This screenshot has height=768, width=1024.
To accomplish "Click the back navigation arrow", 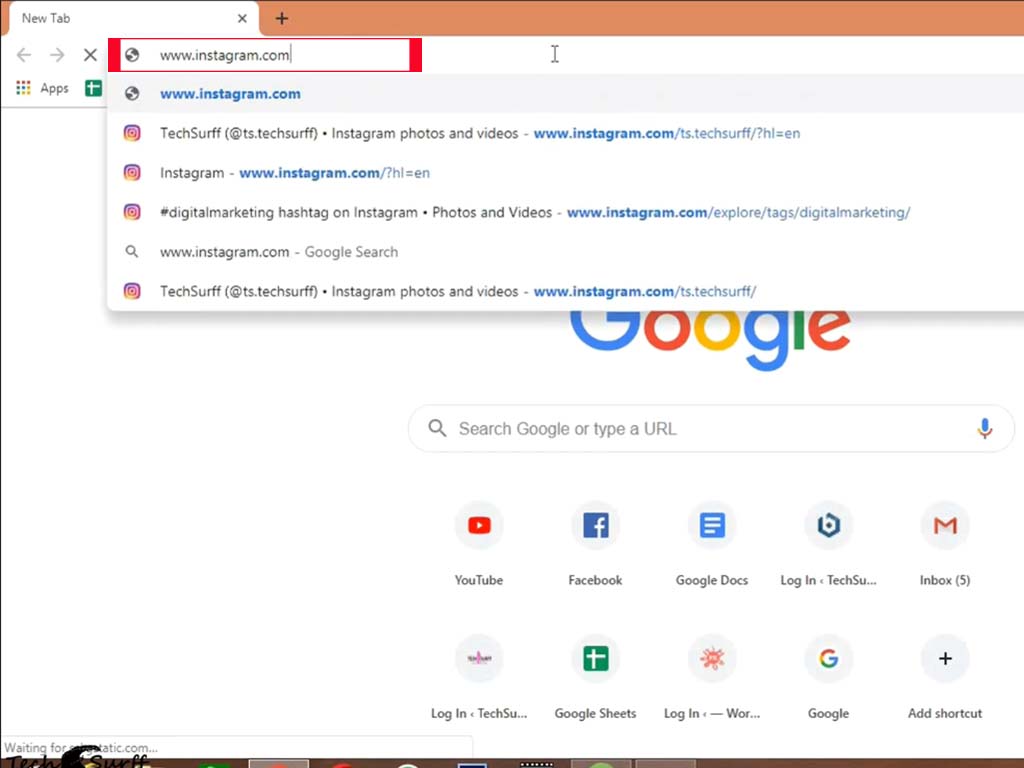I will pyautogui.click(x=24, y=55).
